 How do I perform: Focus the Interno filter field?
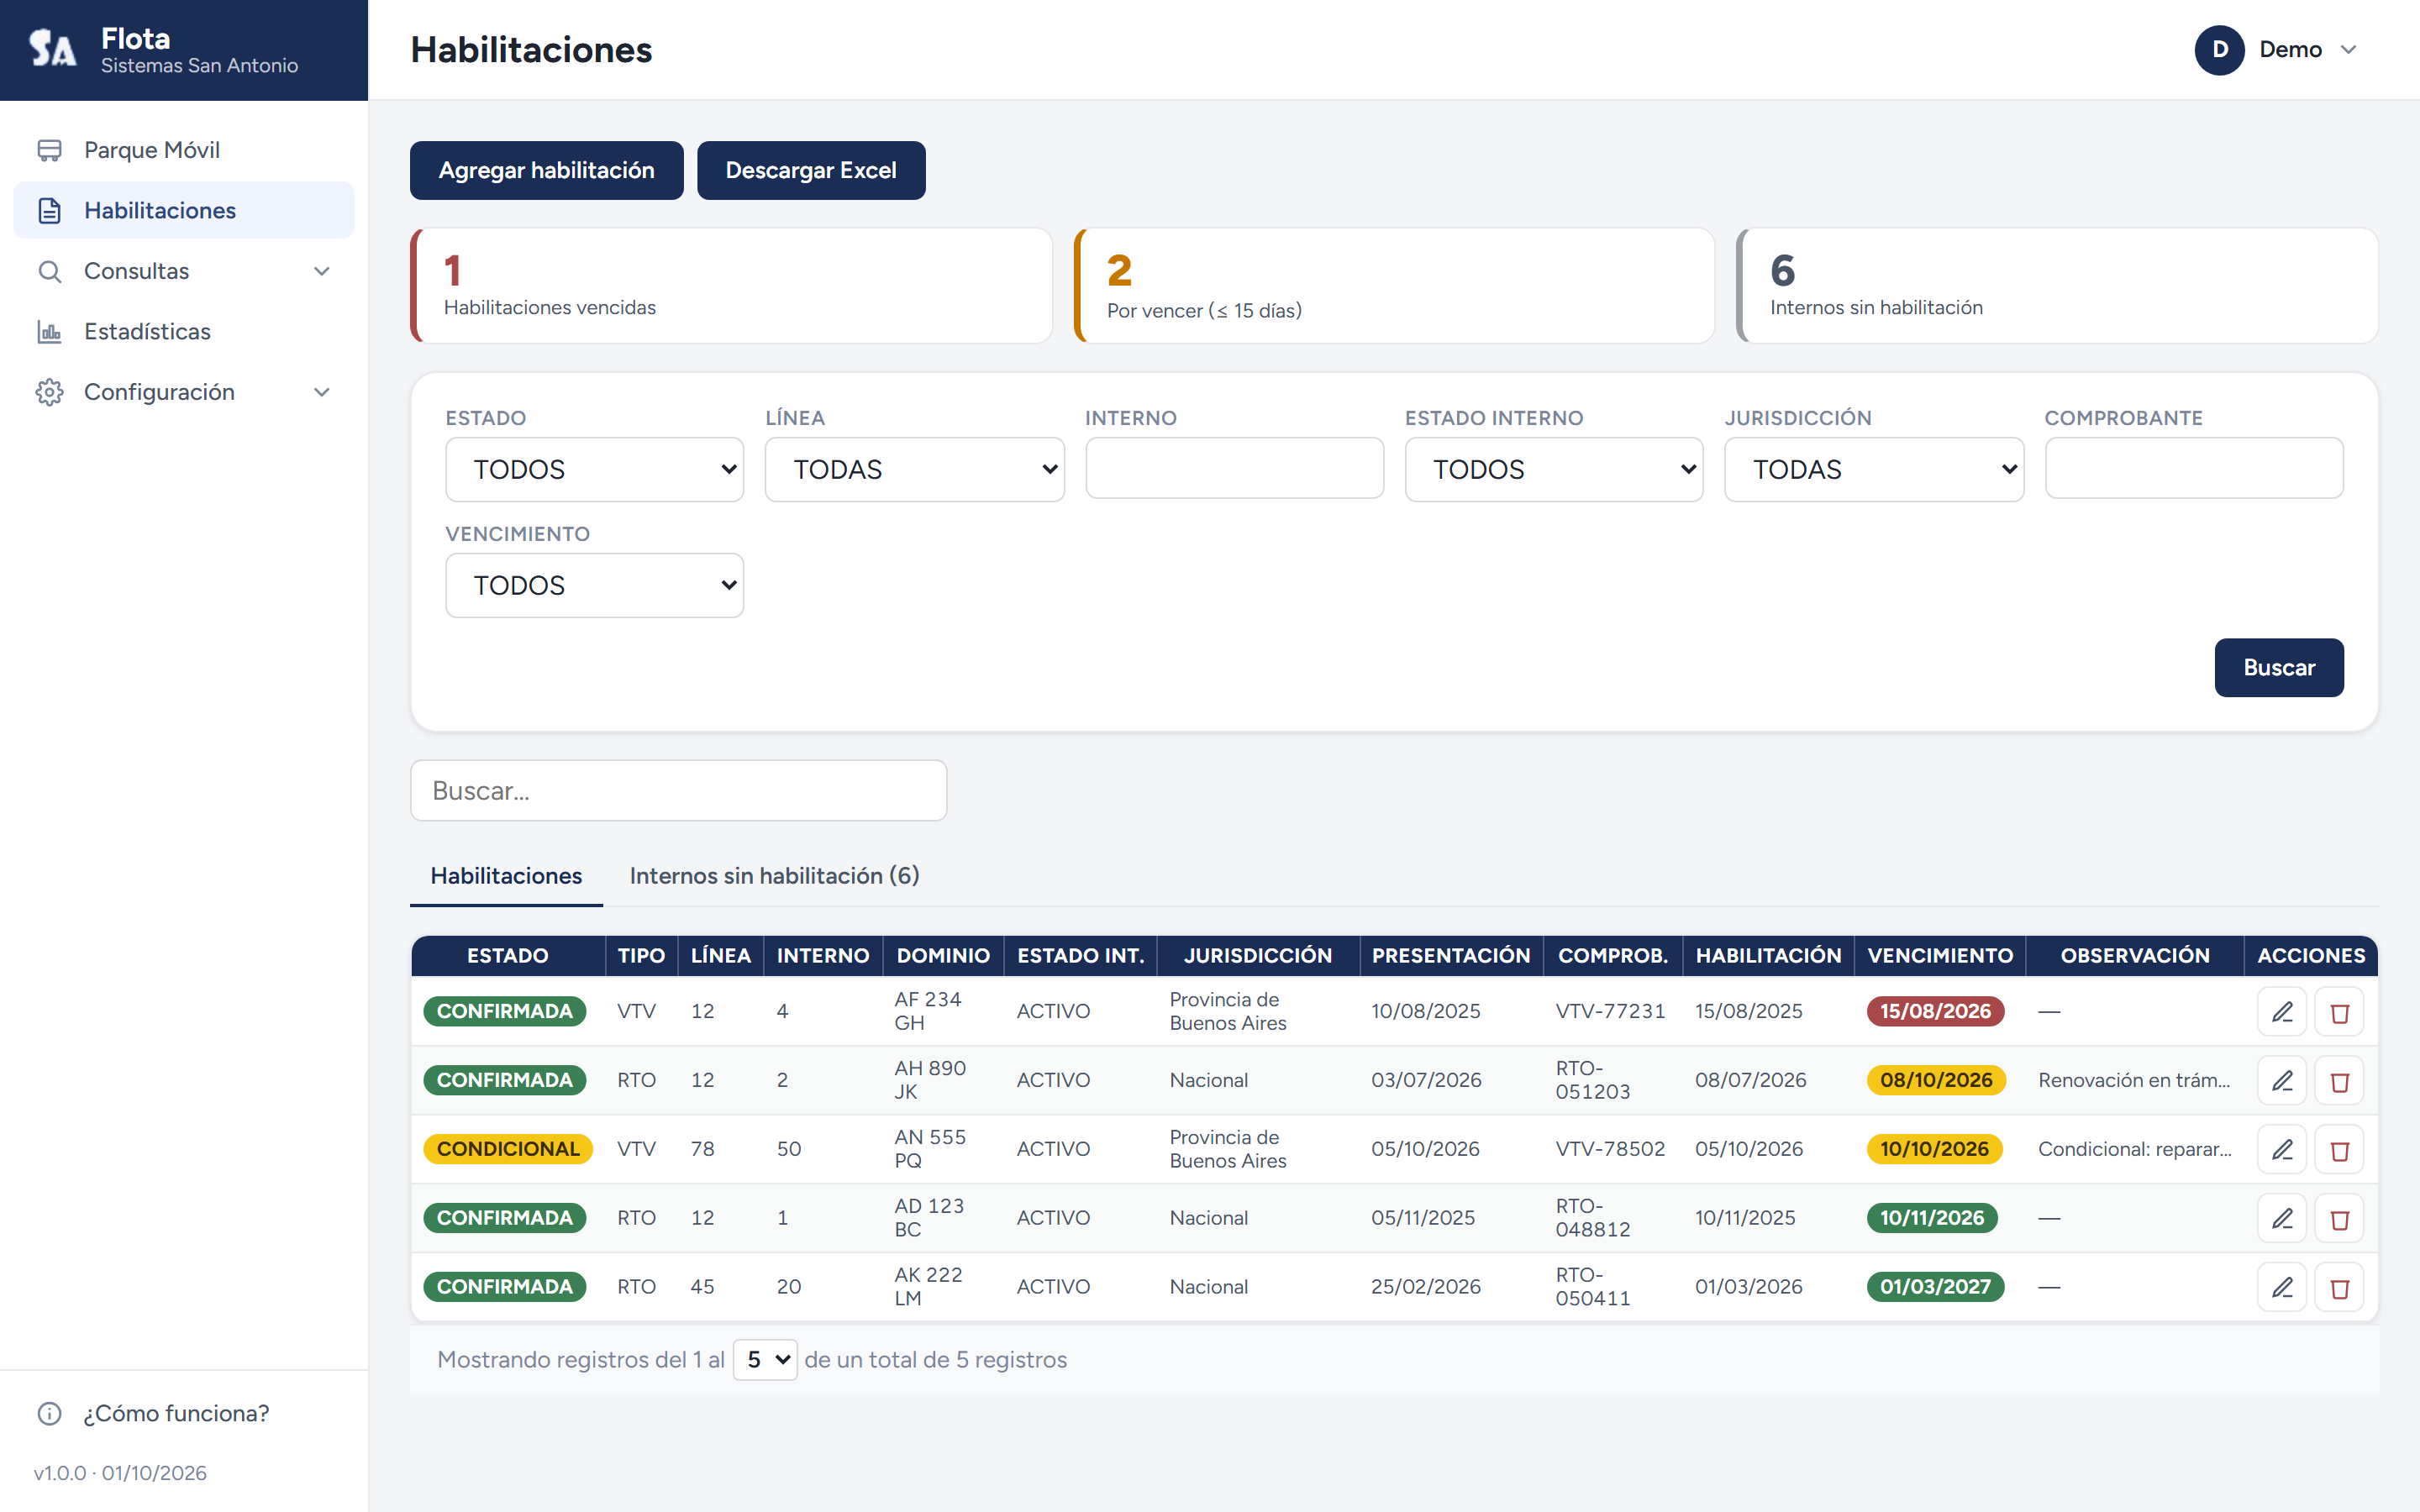point(1234,468)
